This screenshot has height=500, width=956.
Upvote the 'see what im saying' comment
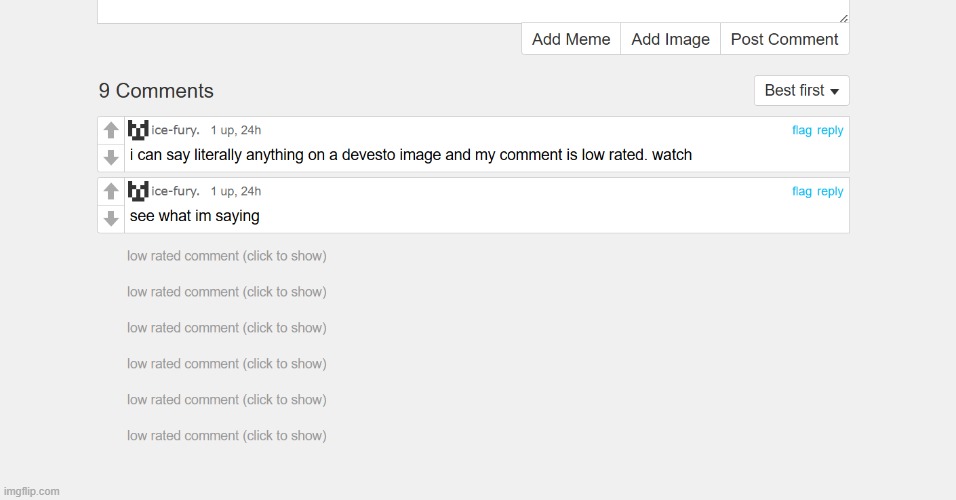point(111,191)
